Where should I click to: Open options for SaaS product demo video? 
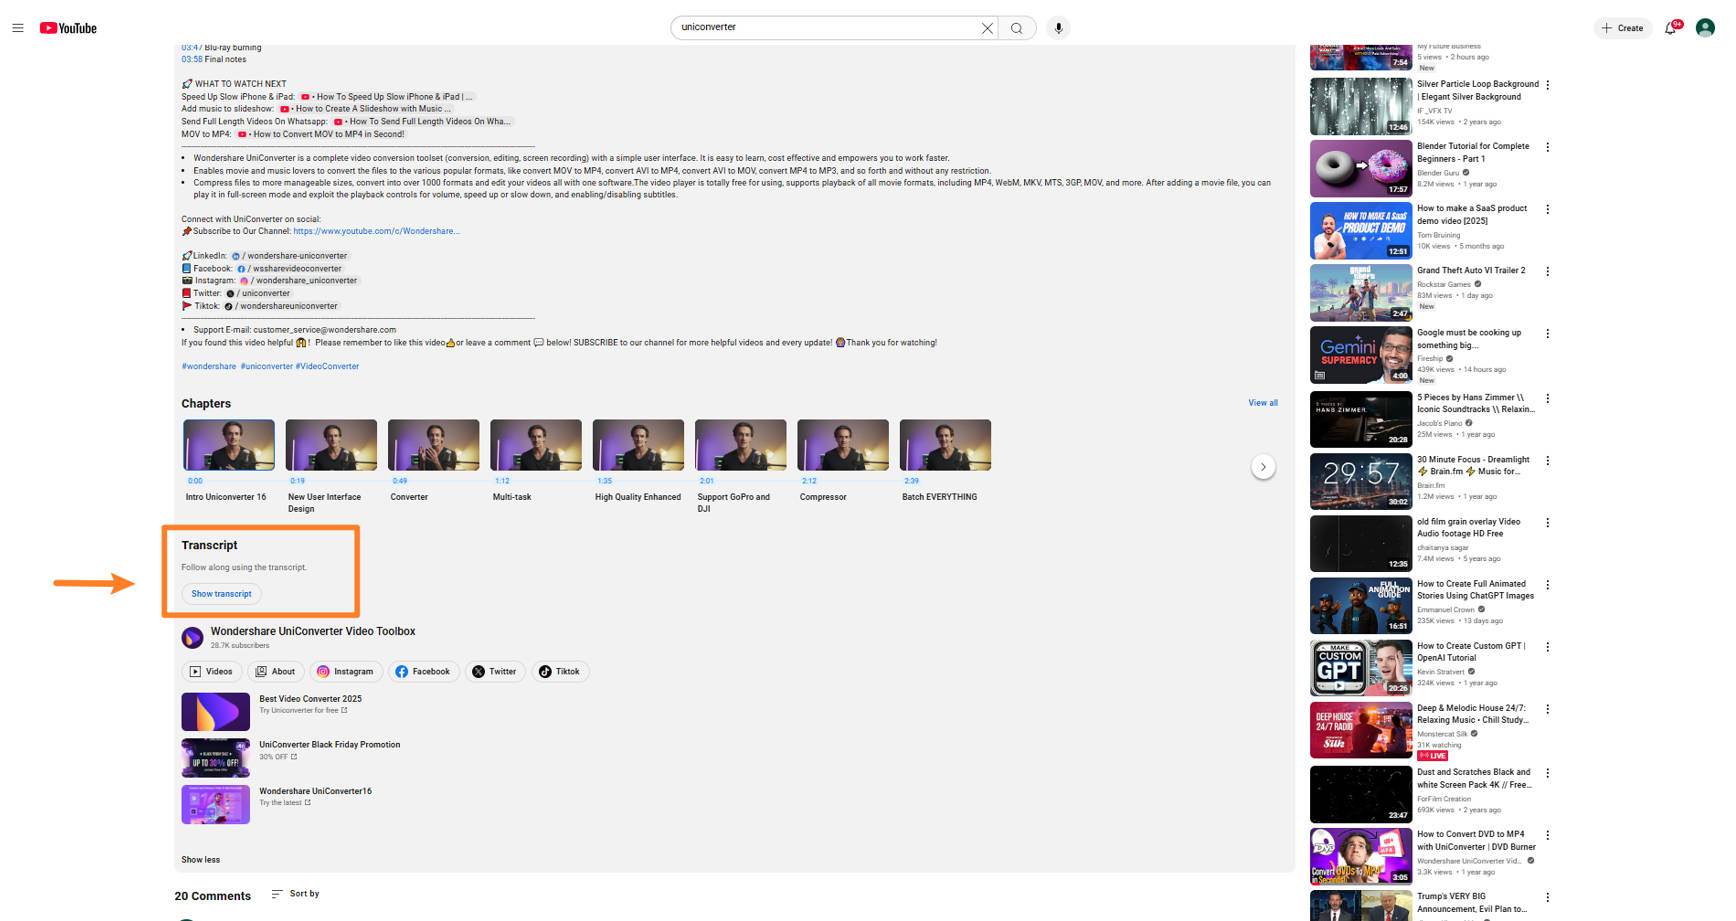coord(1548,210)
